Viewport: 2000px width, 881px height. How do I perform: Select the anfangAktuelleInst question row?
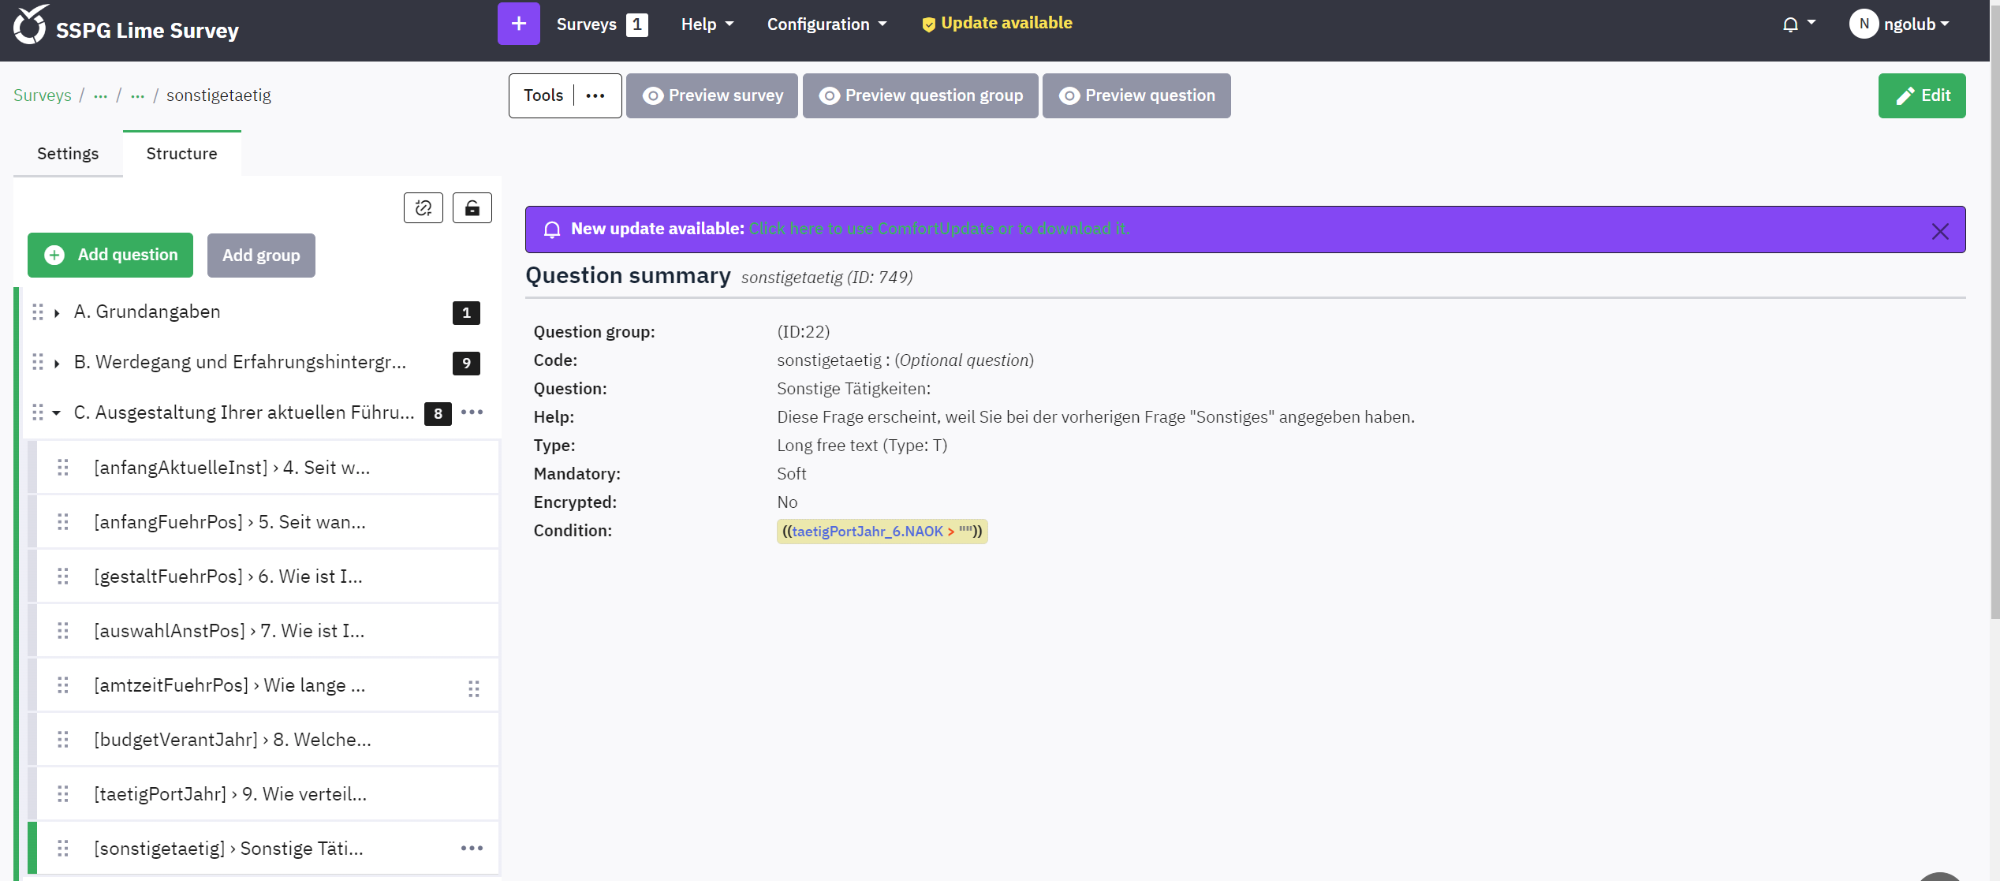click(267, 467)
